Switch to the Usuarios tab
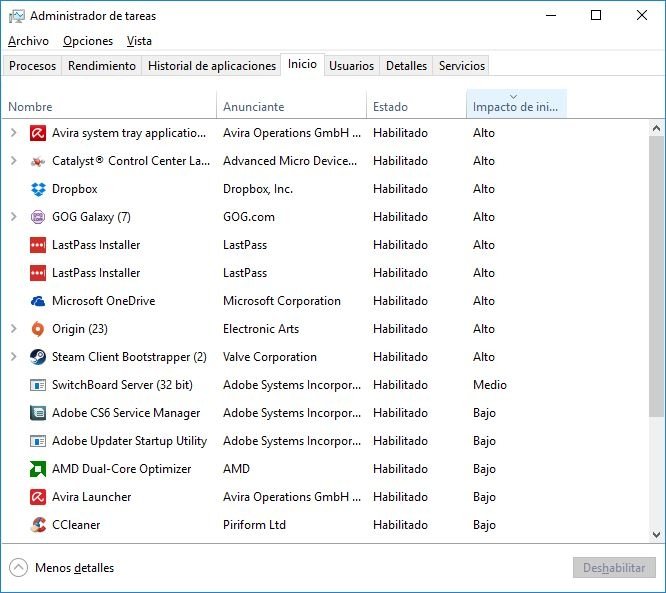 (x=352, y=66)
